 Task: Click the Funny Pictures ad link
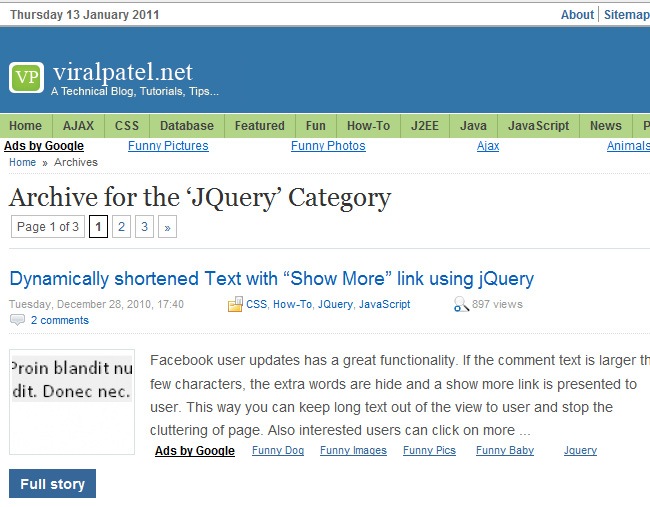point(168,146)
